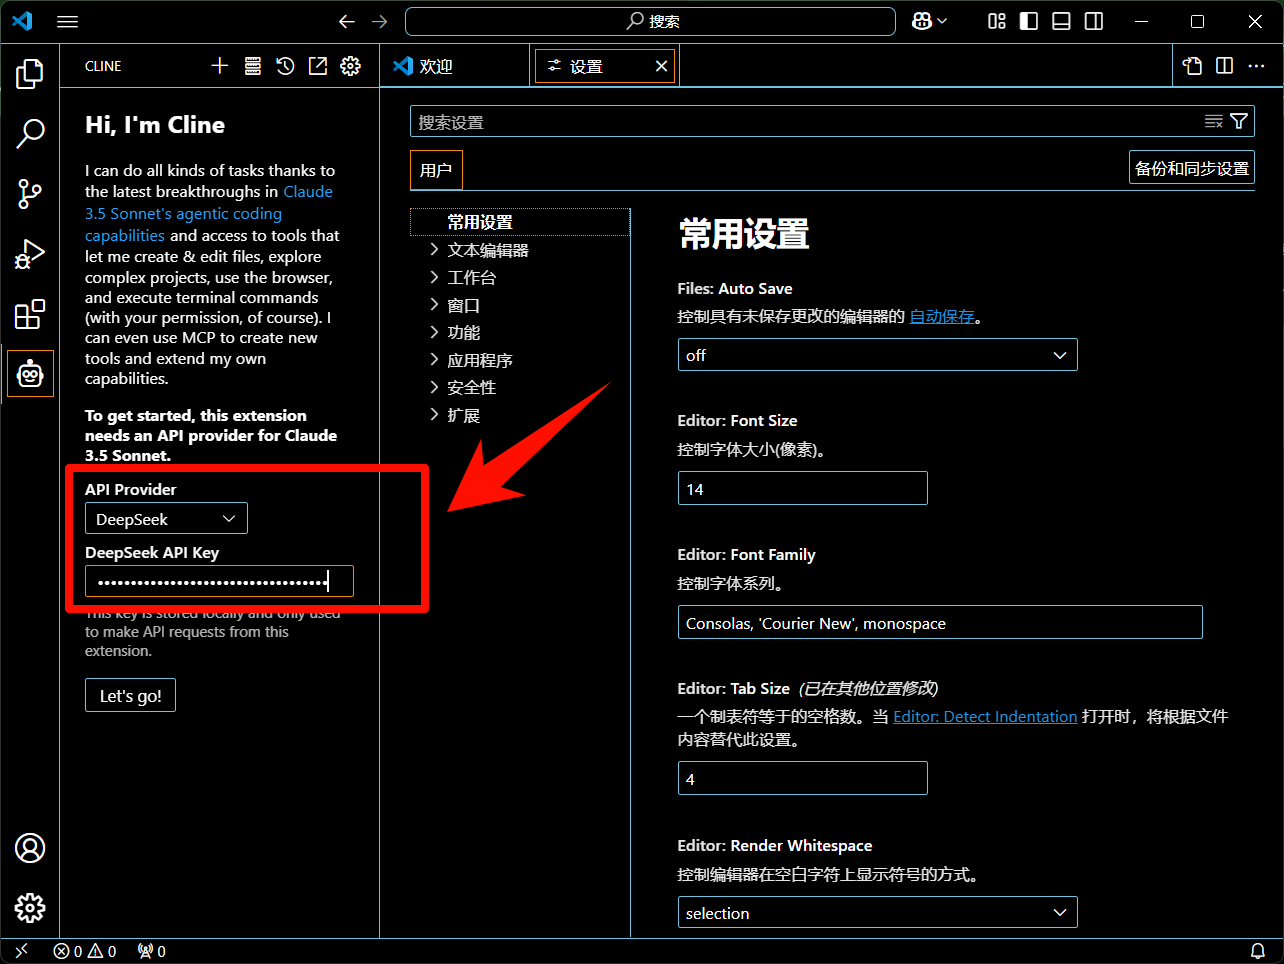
Task: Open the Render Whitespace selection dropdown
Action: (x=877, y=913)
